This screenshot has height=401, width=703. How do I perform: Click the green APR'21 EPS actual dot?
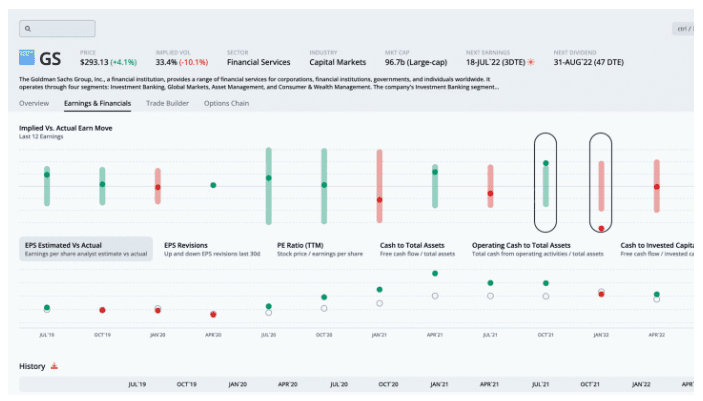tap(434, 273)
